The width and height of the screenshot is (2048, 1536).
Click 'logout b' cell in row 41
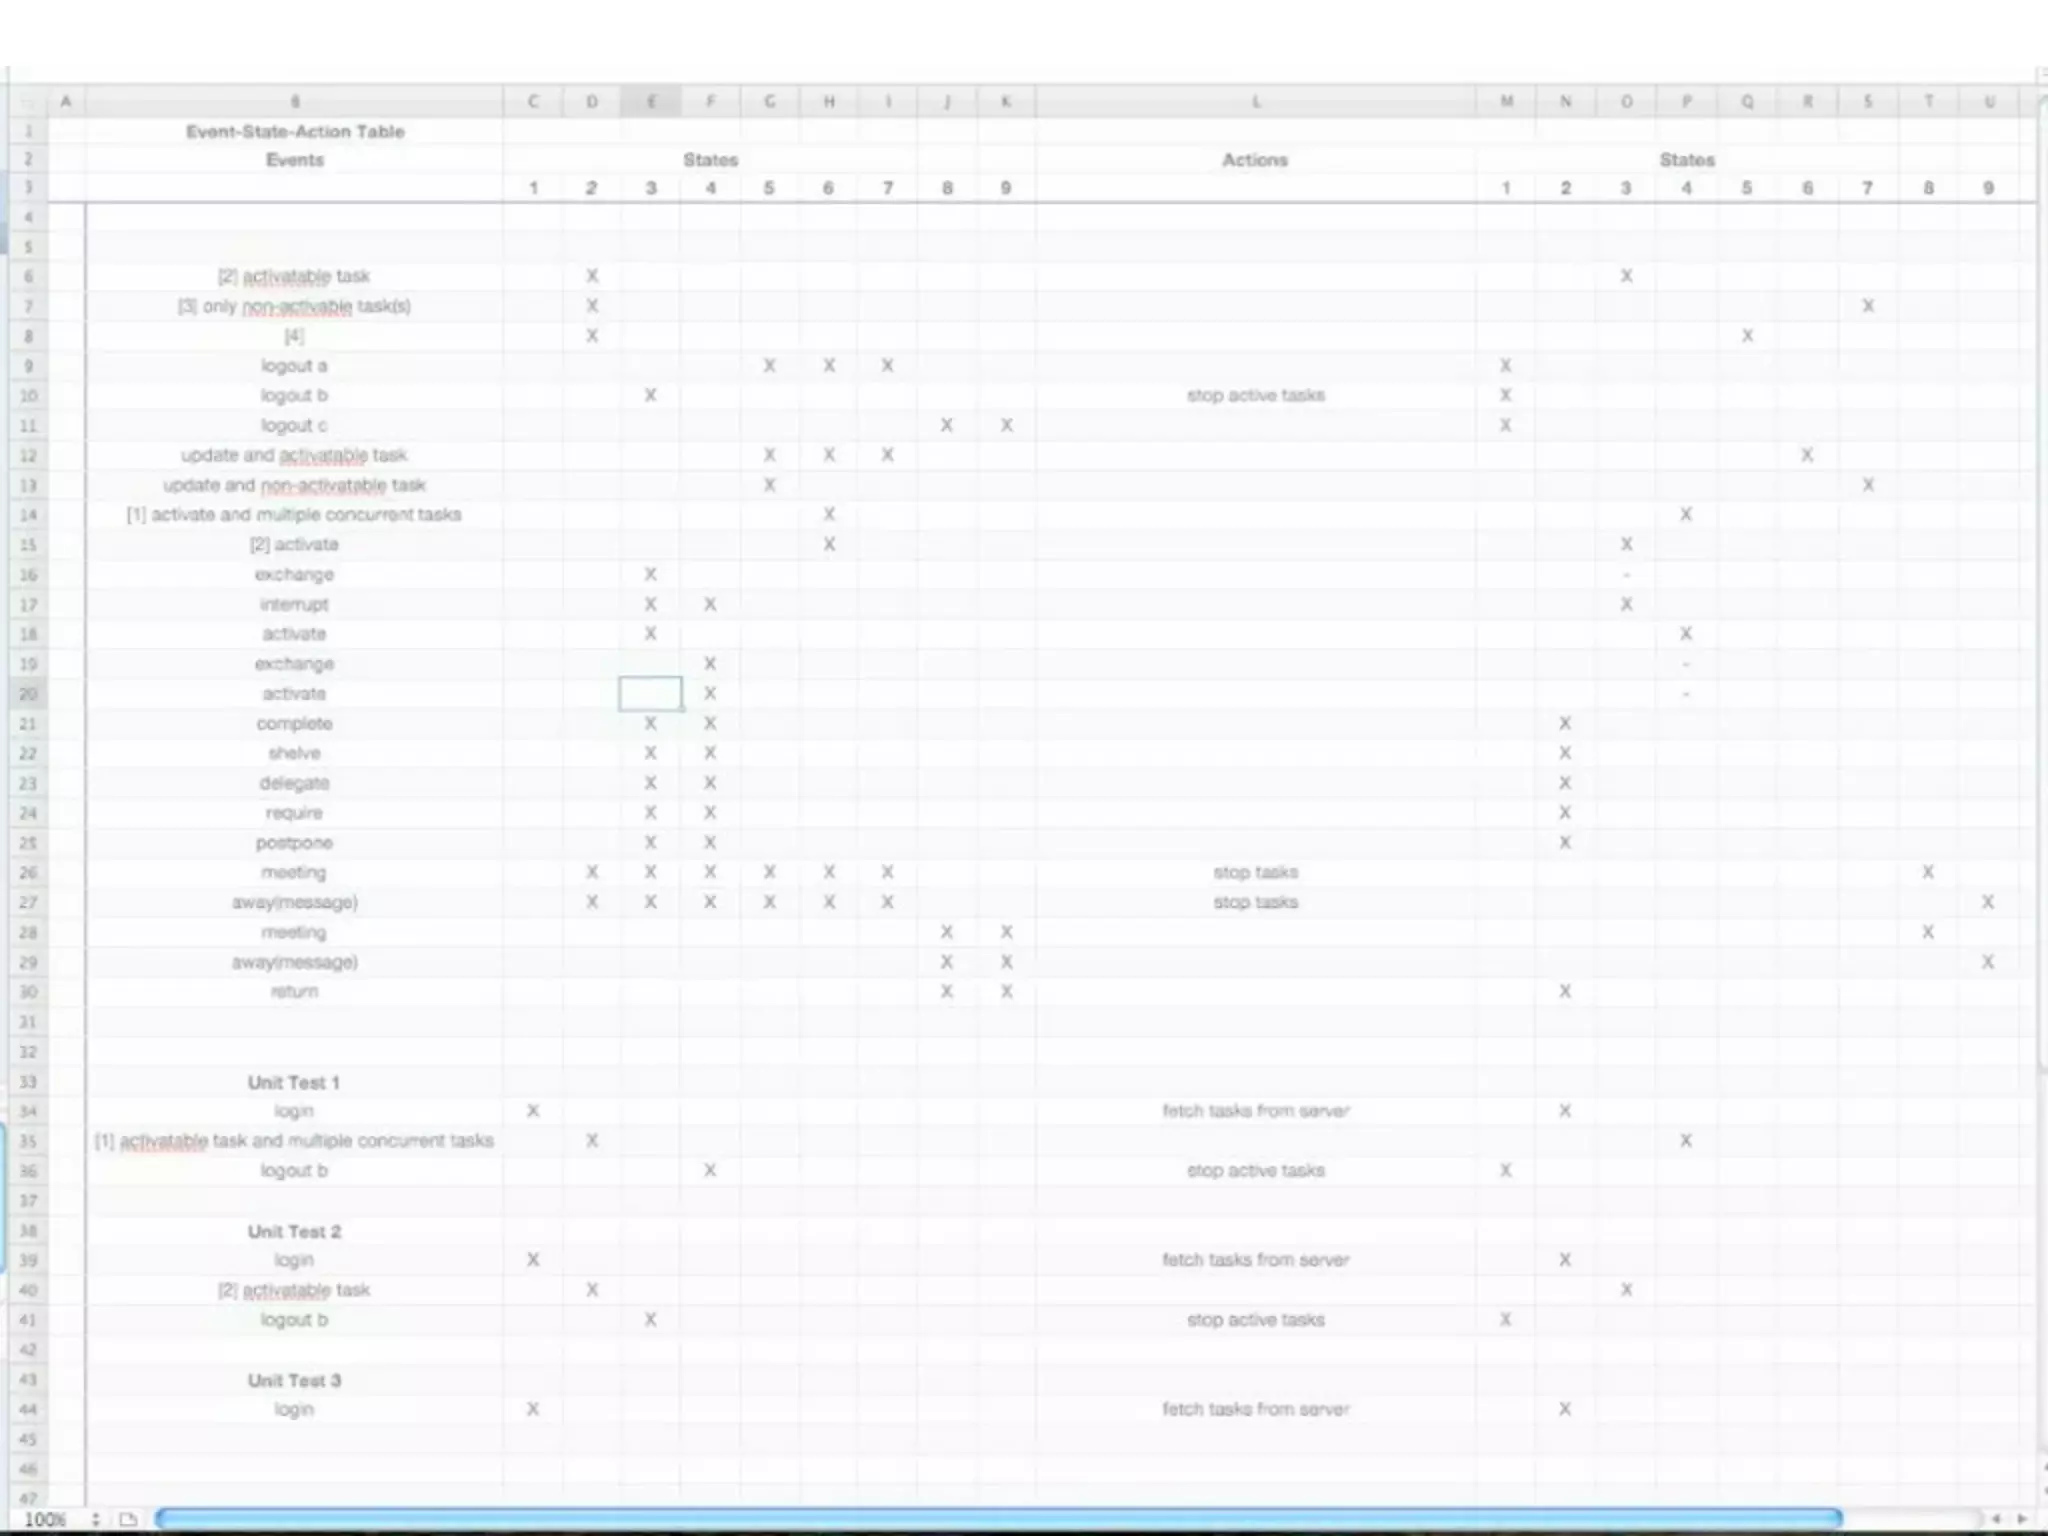[294, 1320]
